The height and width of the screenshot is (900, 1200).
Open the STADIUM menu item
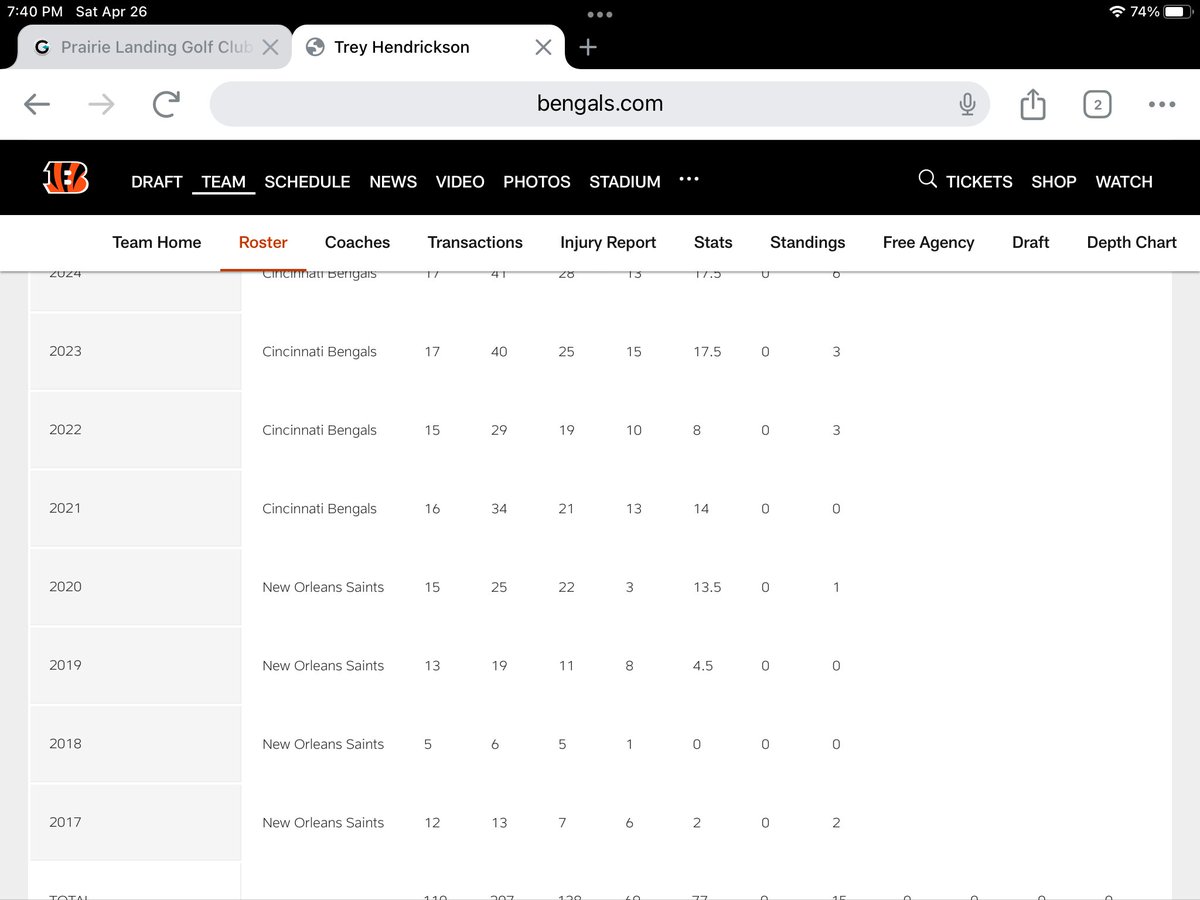[x=625, y=182]
